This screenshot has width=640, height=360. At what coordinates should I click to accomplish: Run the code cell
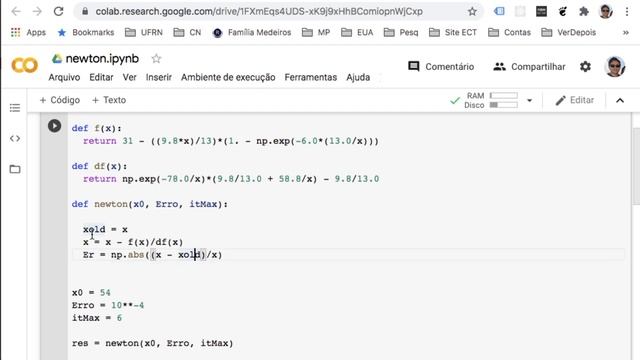tap(54, 126)
